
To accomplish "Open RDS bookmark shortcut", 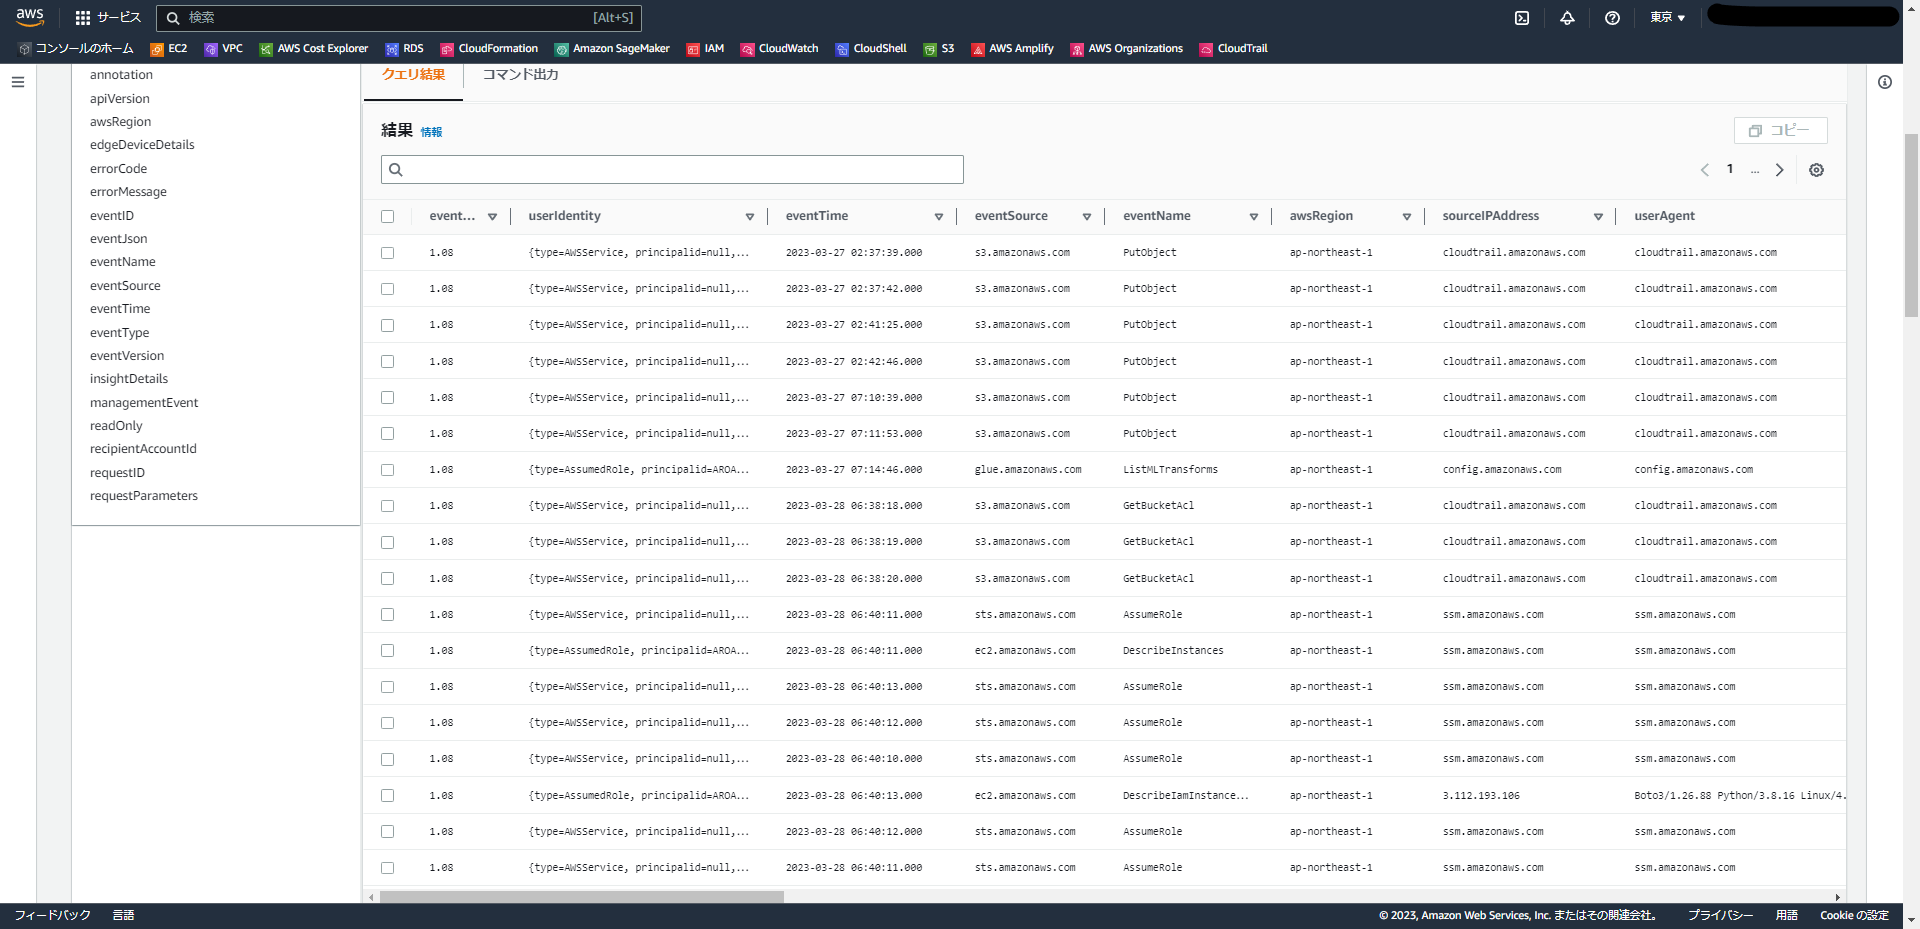I will 405,49.
